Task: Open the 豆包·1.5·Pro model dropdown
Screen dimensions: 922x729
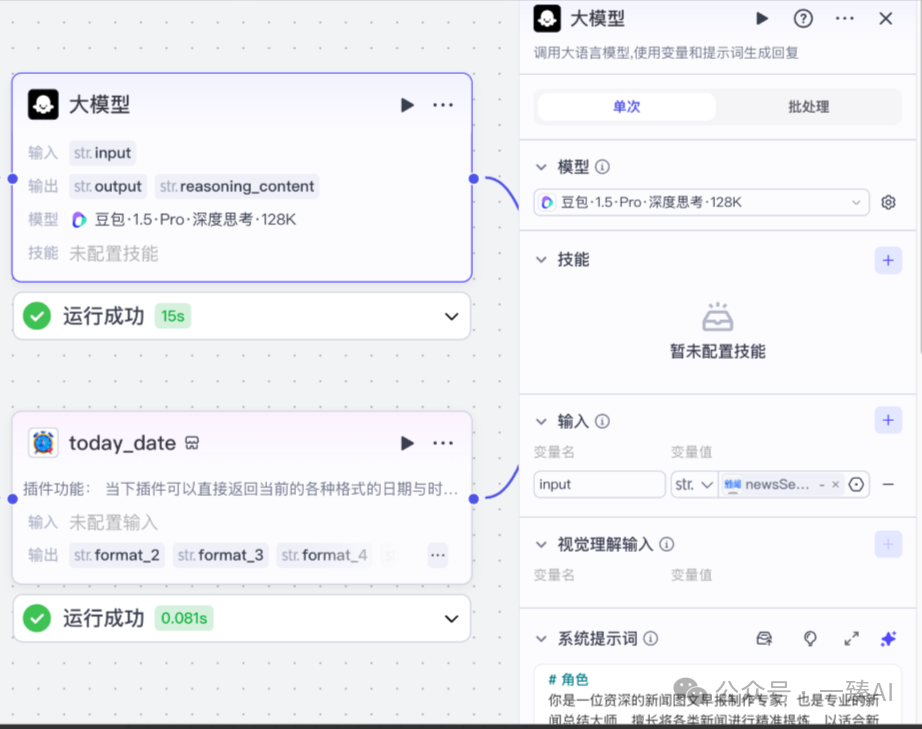Action: click(x=700, y=201)
